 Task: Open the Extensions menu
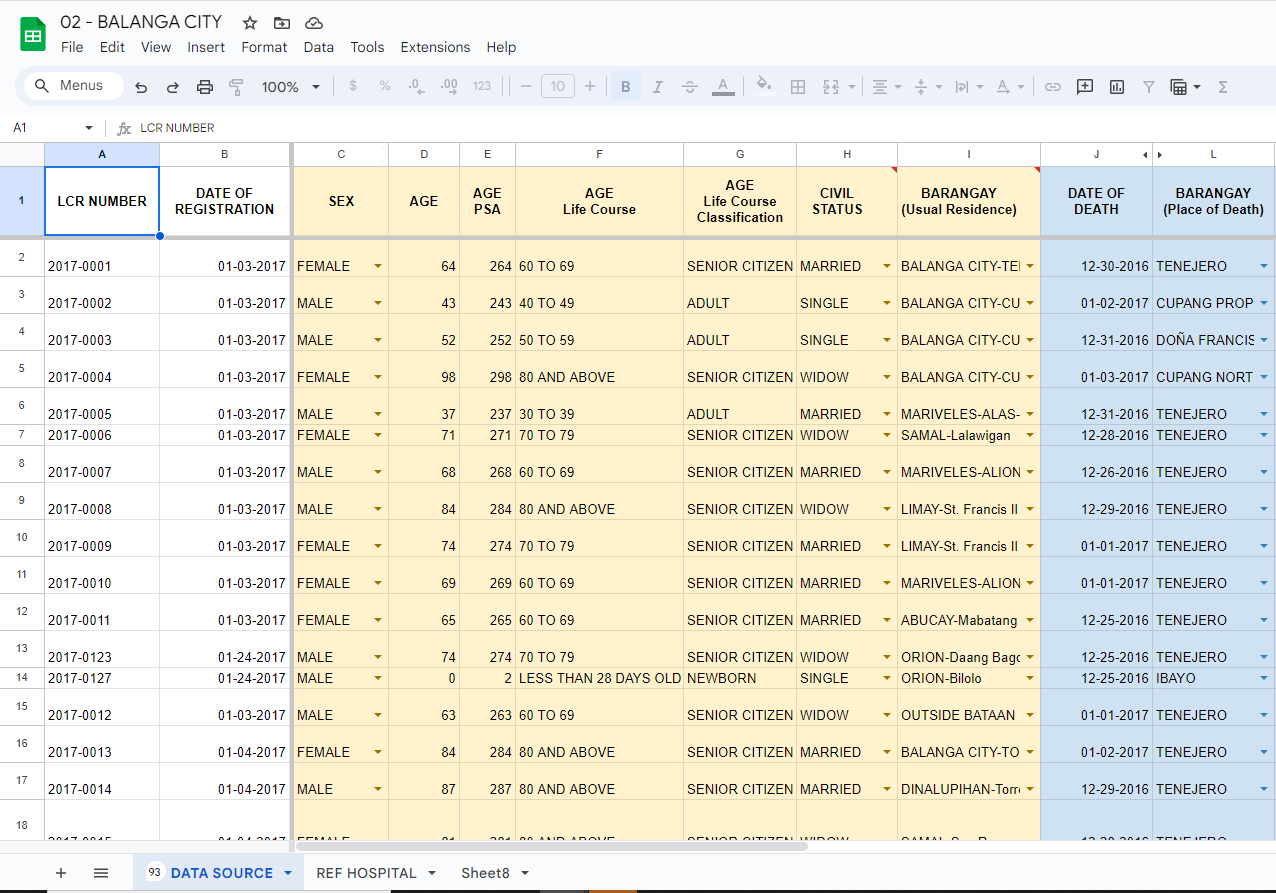(435, 47)
